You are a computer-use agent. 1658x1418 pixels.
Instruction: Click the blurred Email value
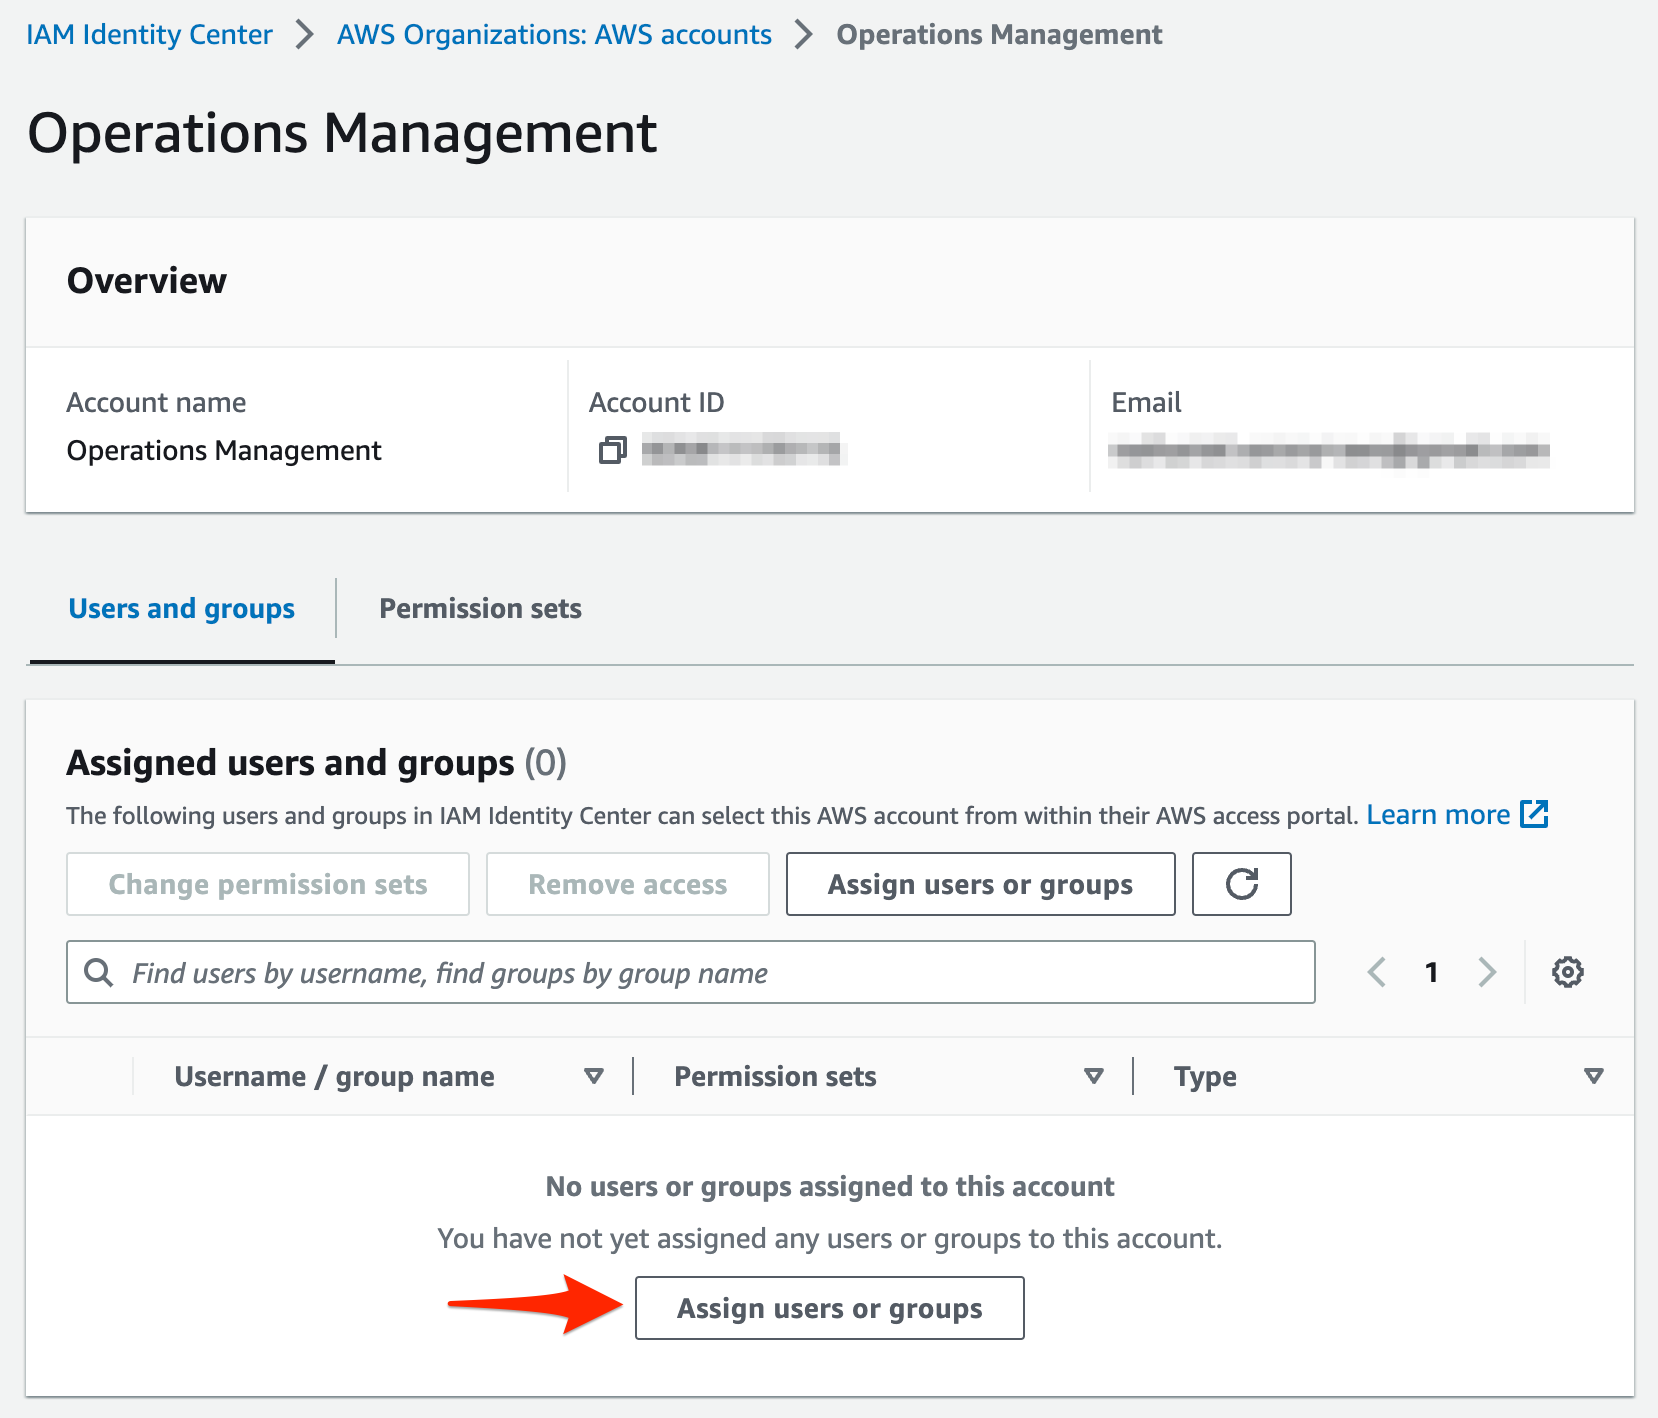pyautogui.click(x=1329, y=451)
